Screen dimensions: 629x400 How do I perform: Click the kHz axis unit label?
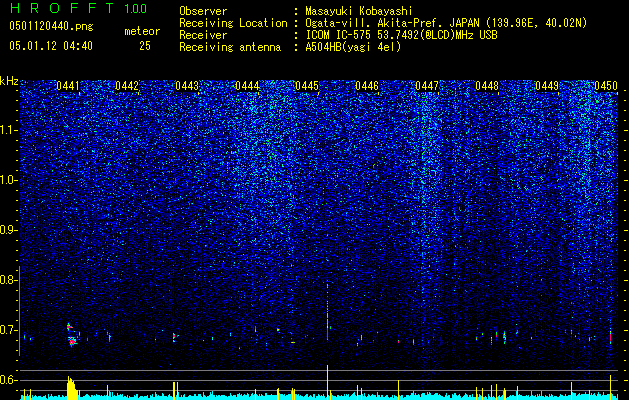[9, 81]
